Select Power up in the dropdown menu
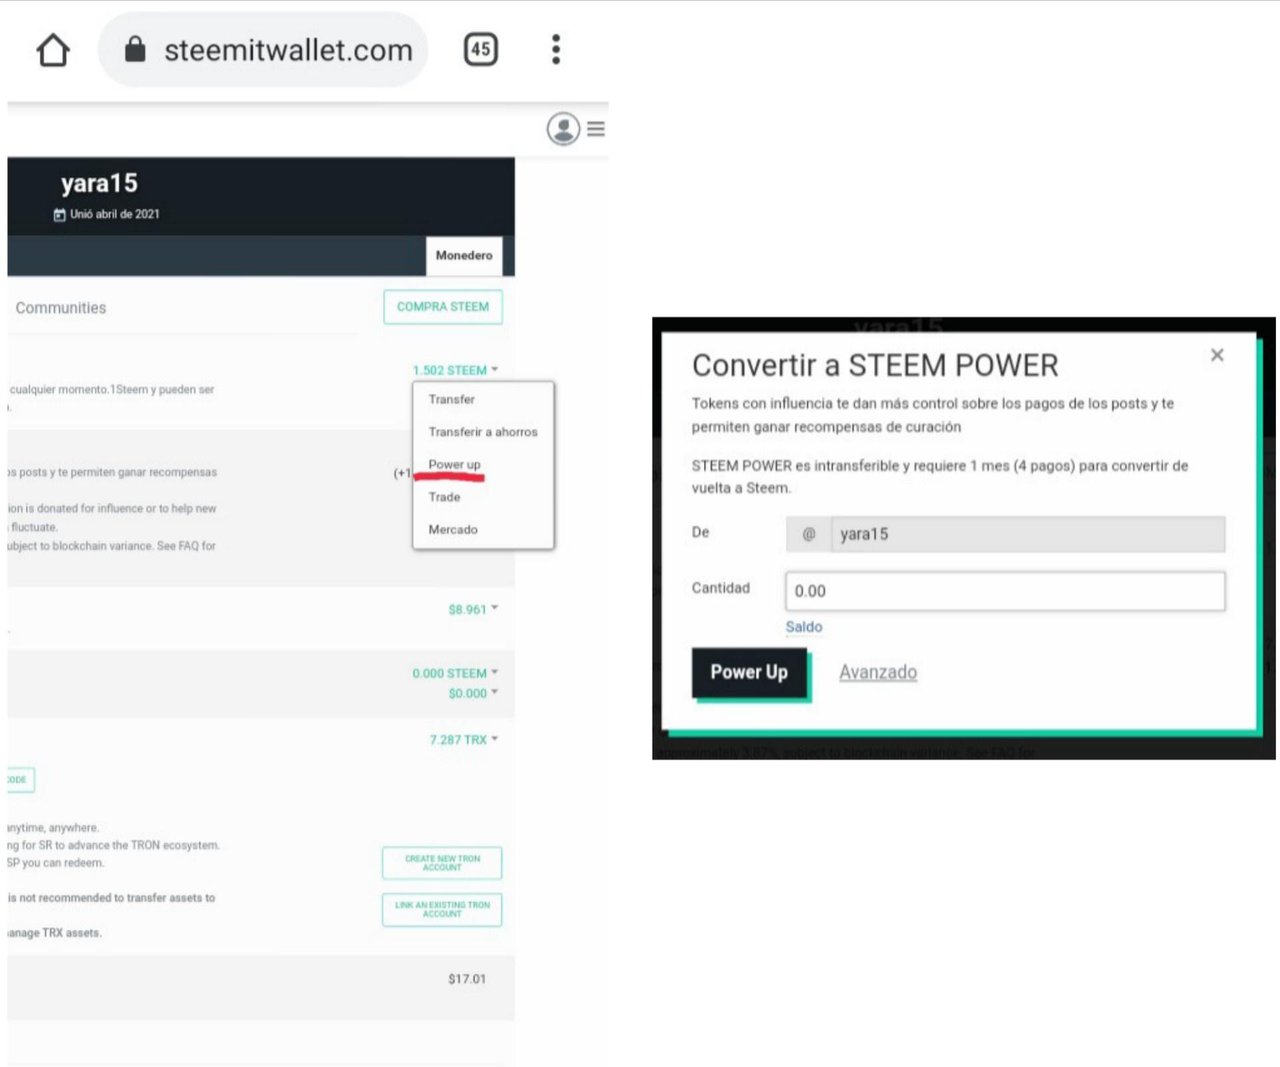This screenshot has width=1280, height=1067. (455, 465)
